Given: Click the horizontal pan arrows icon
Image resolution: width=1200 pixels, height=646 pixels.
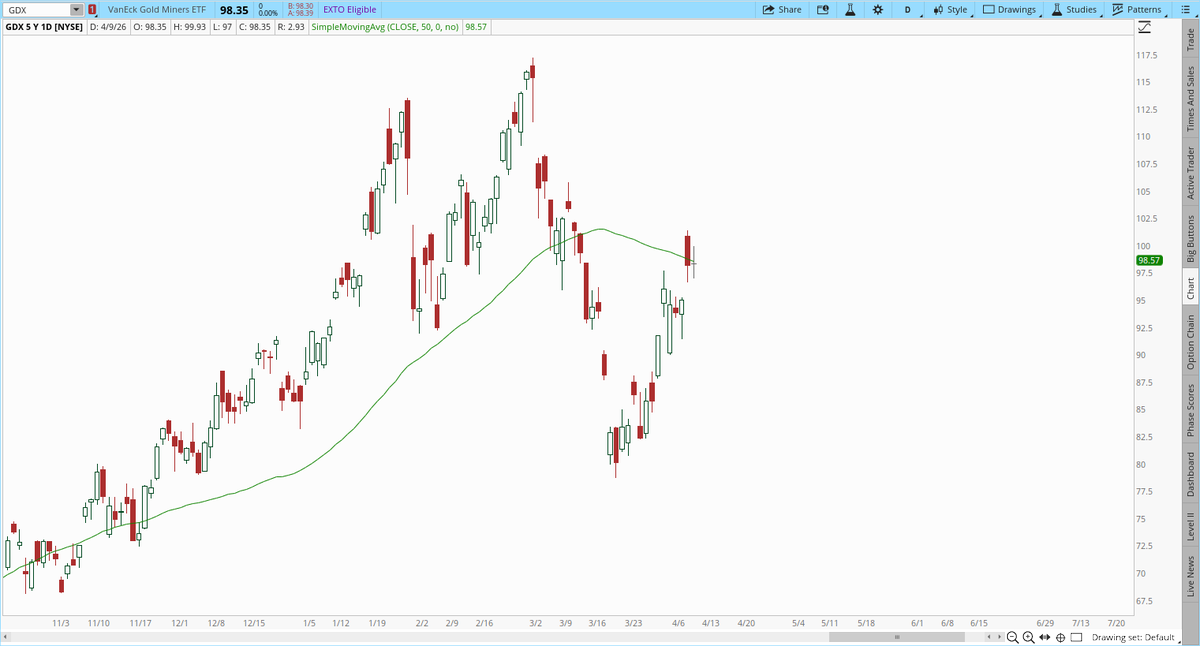Looking at the screenshot, I should tap(1045, 637).
